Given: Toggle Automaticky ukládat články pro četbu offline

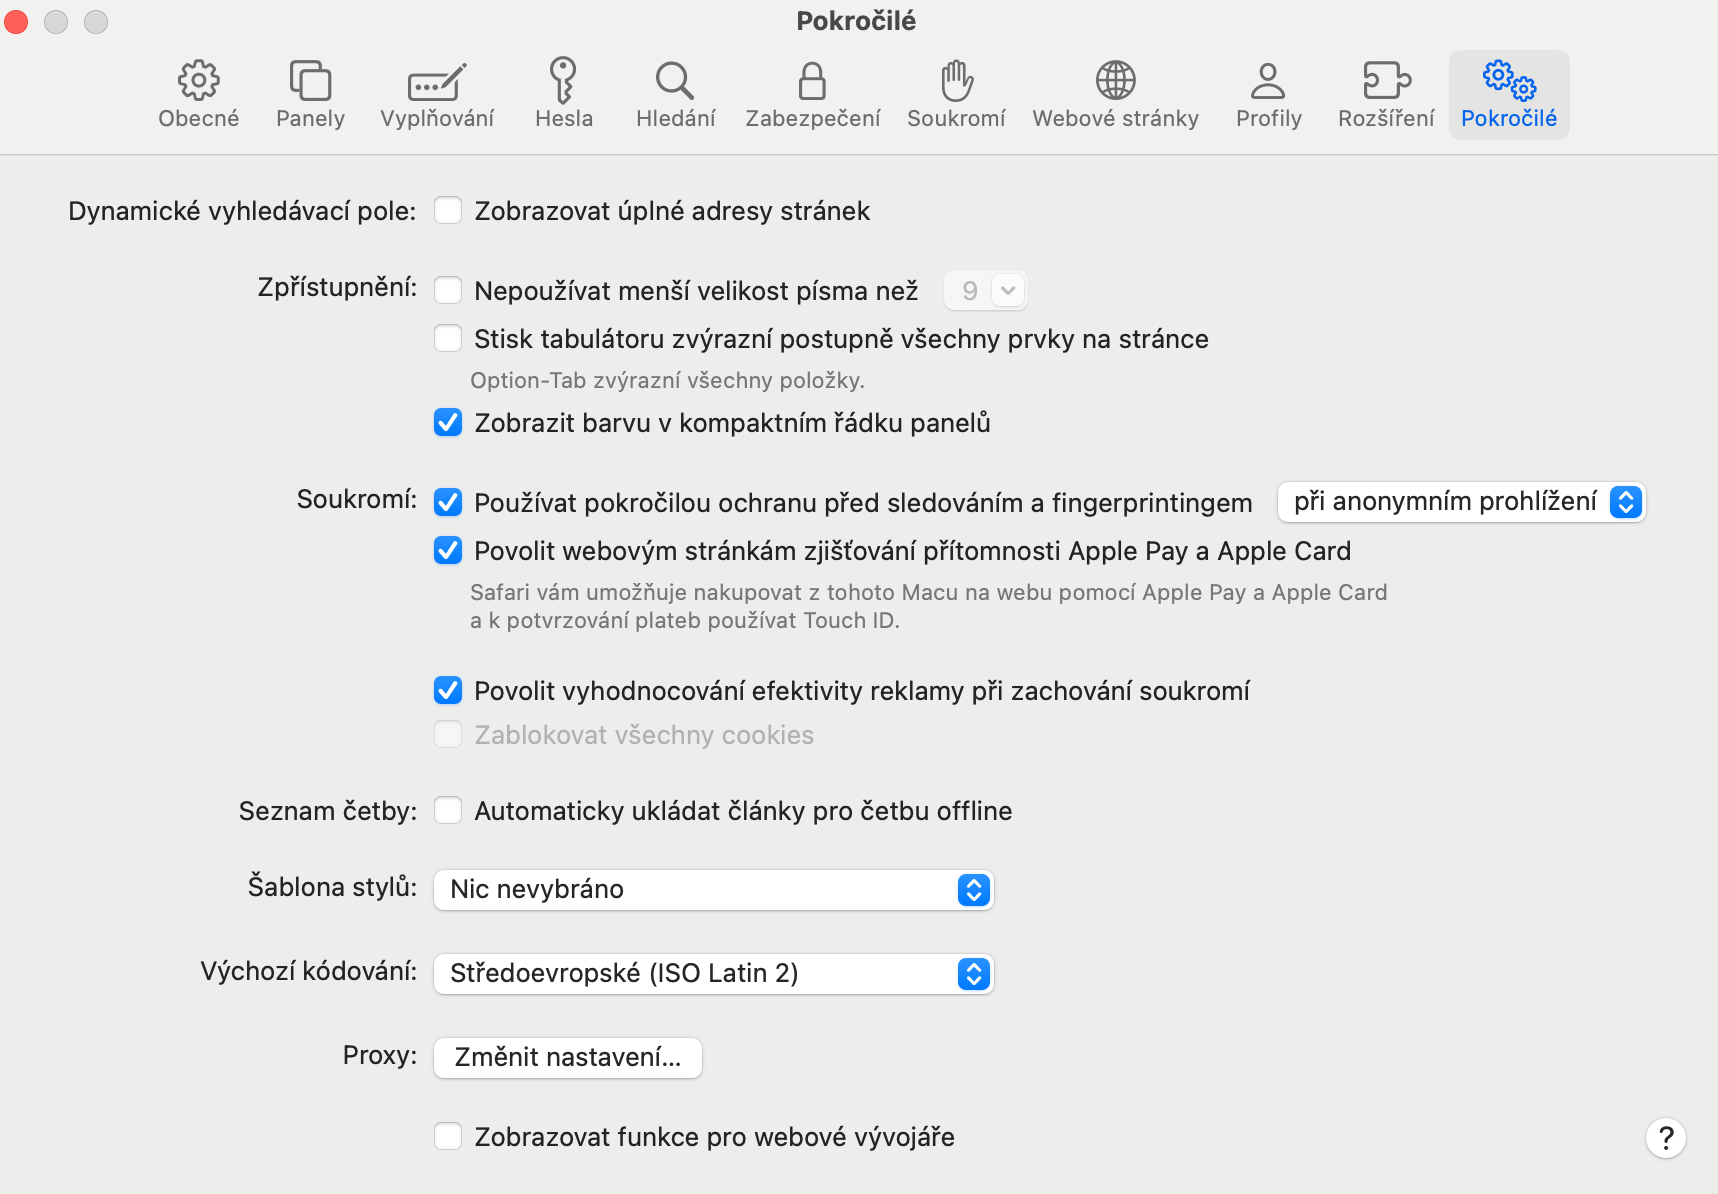Looking at the screenshot, I should pos(448,811).
